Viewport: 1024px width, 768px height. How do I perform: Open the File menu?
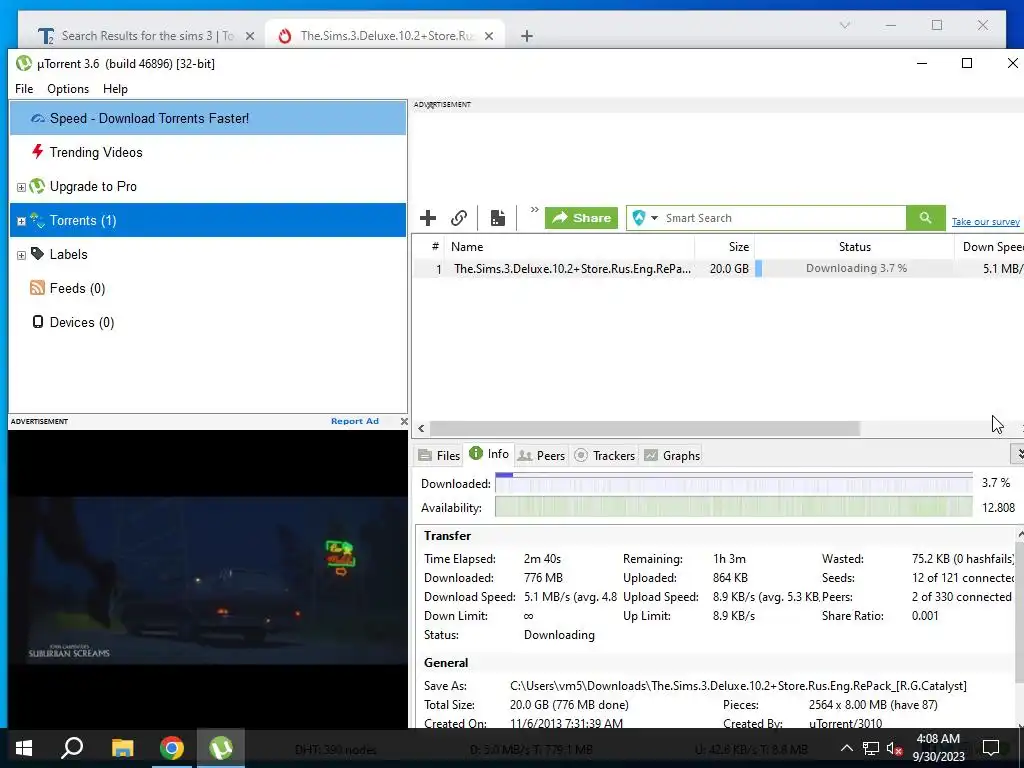click(24, 89)
